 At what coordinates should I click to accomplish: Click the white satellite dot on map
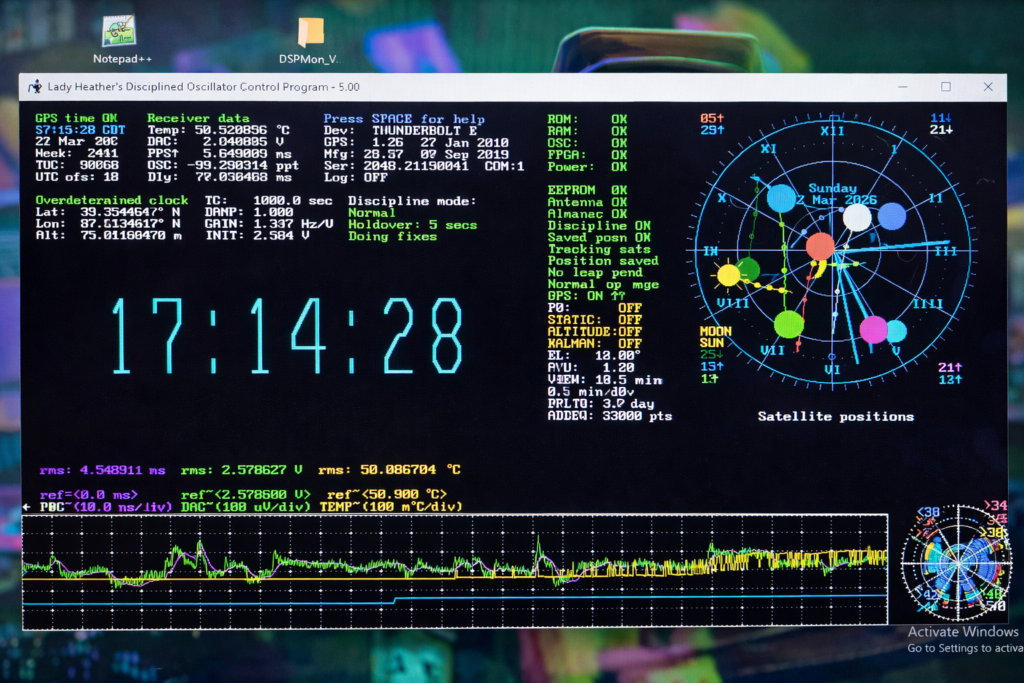[857, 217]
